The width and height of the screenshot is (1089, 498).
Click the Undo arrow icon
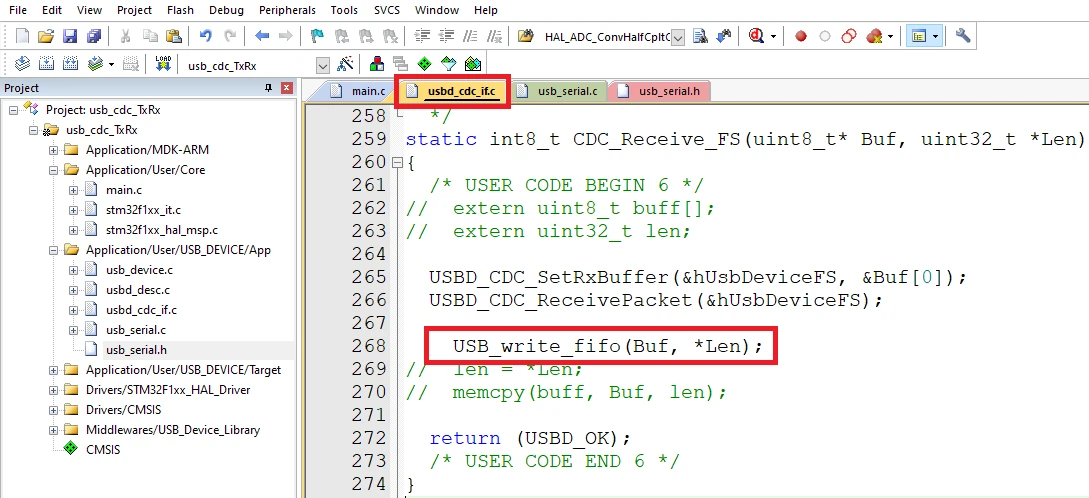pos(206,36)
